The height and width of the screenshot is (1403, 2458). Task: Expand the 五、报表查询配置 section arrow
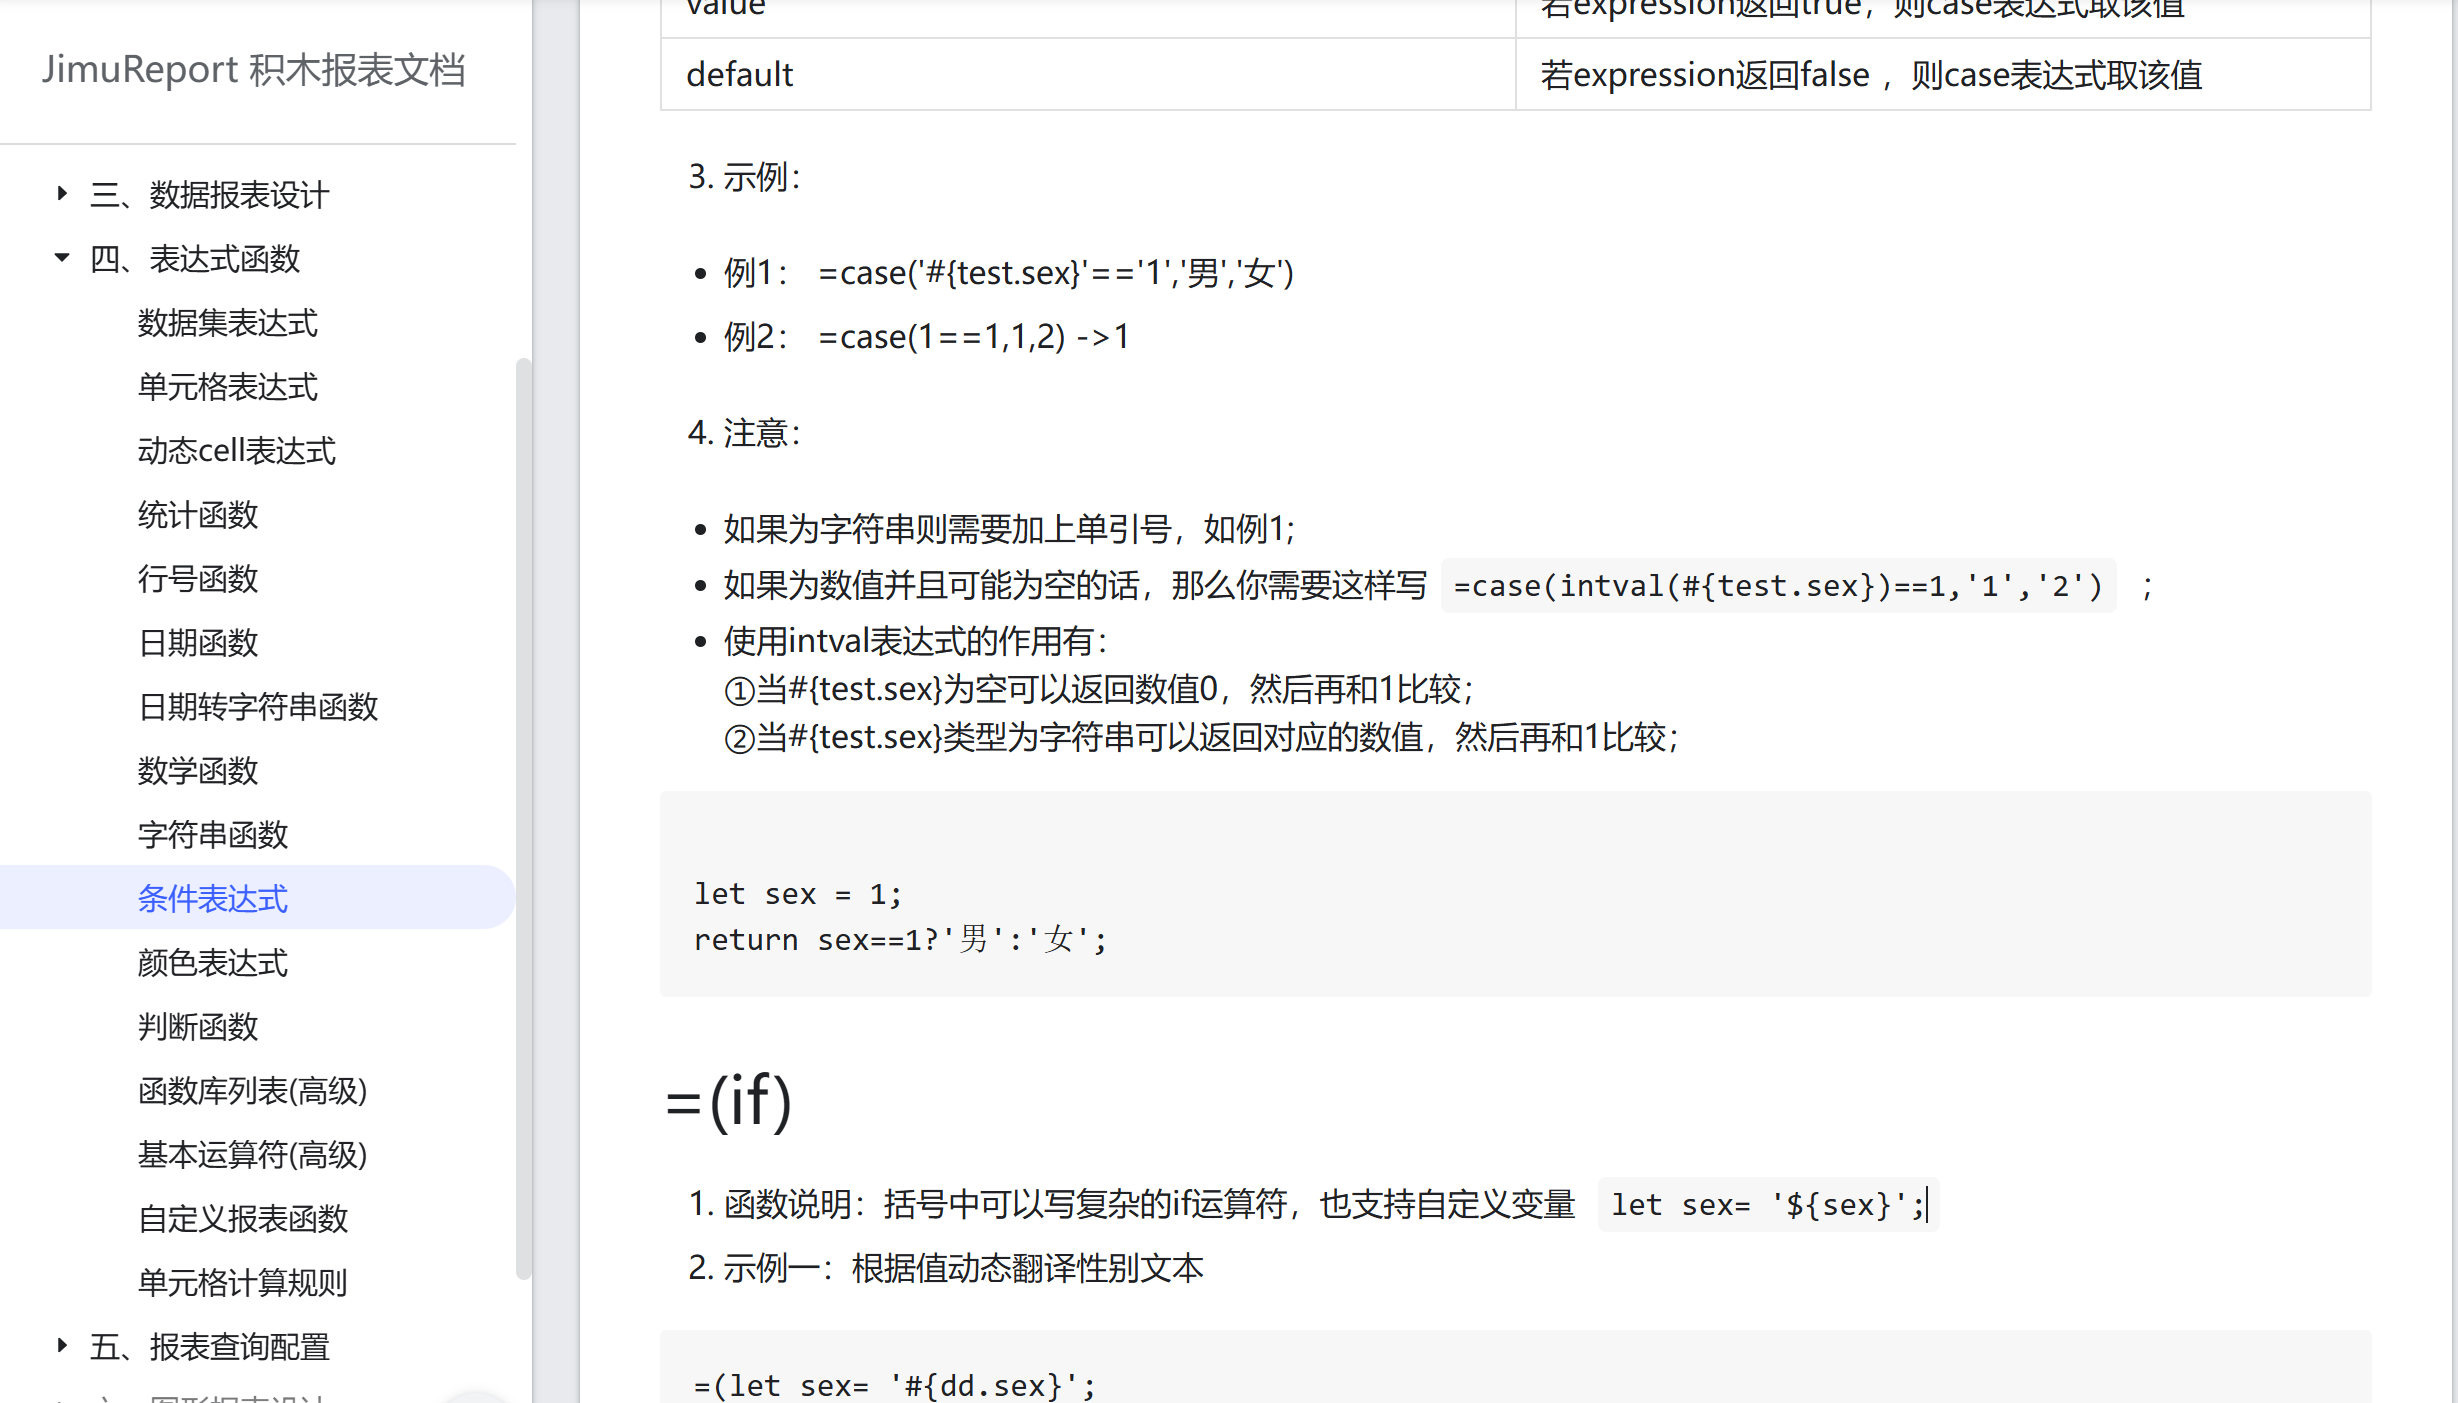(62, 1345)
